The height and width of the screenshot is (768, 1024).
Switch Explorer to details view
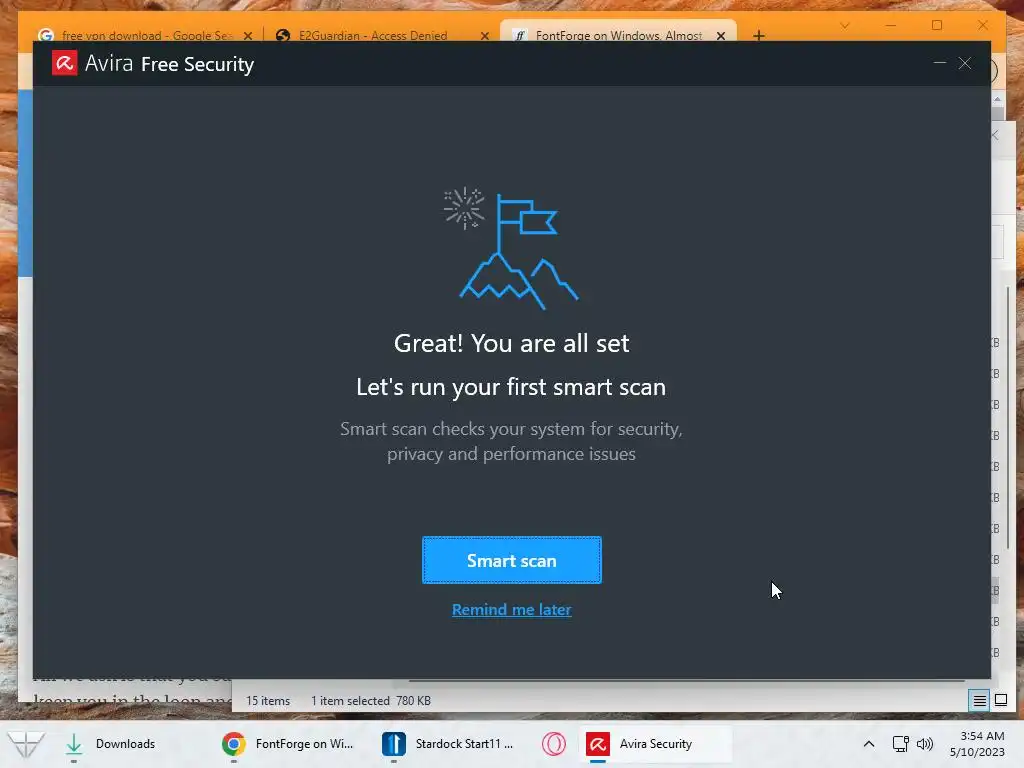click(980, 701)
